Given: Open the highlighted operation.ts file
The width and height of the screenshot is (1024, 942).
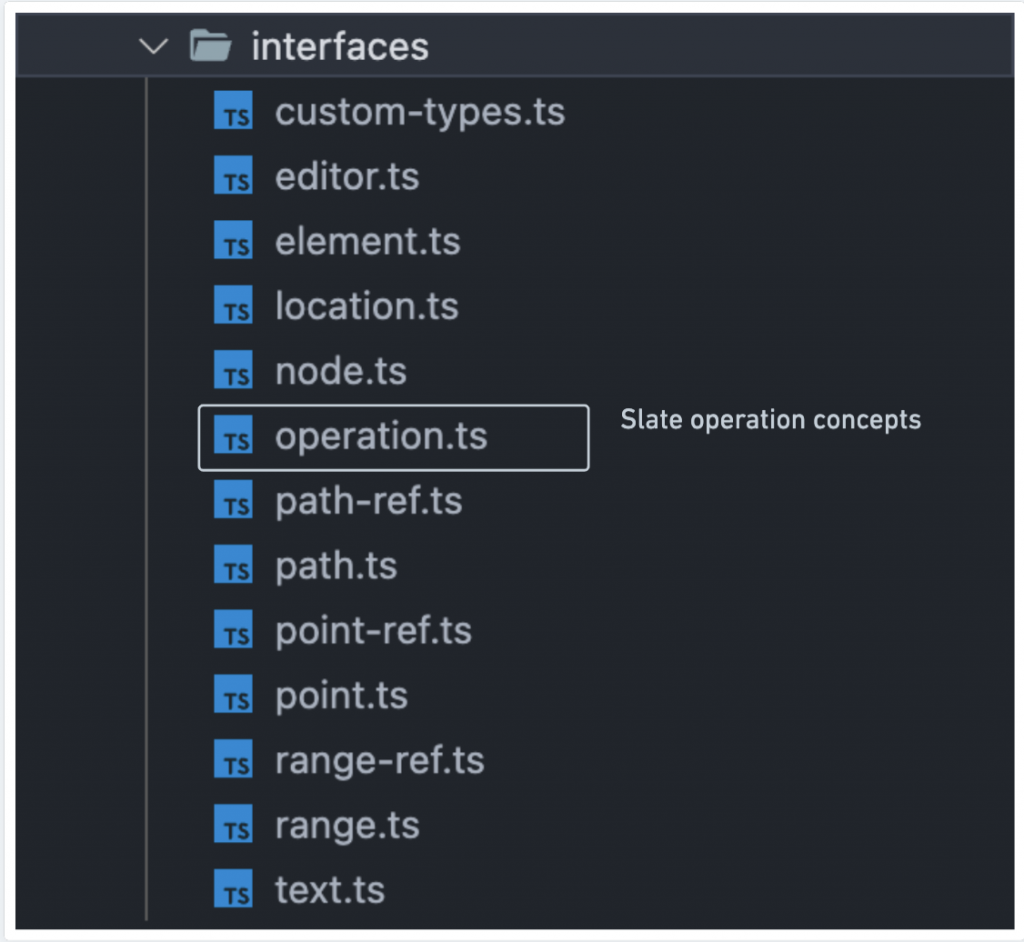Looking at the screenshot, I should click(381, 437).
